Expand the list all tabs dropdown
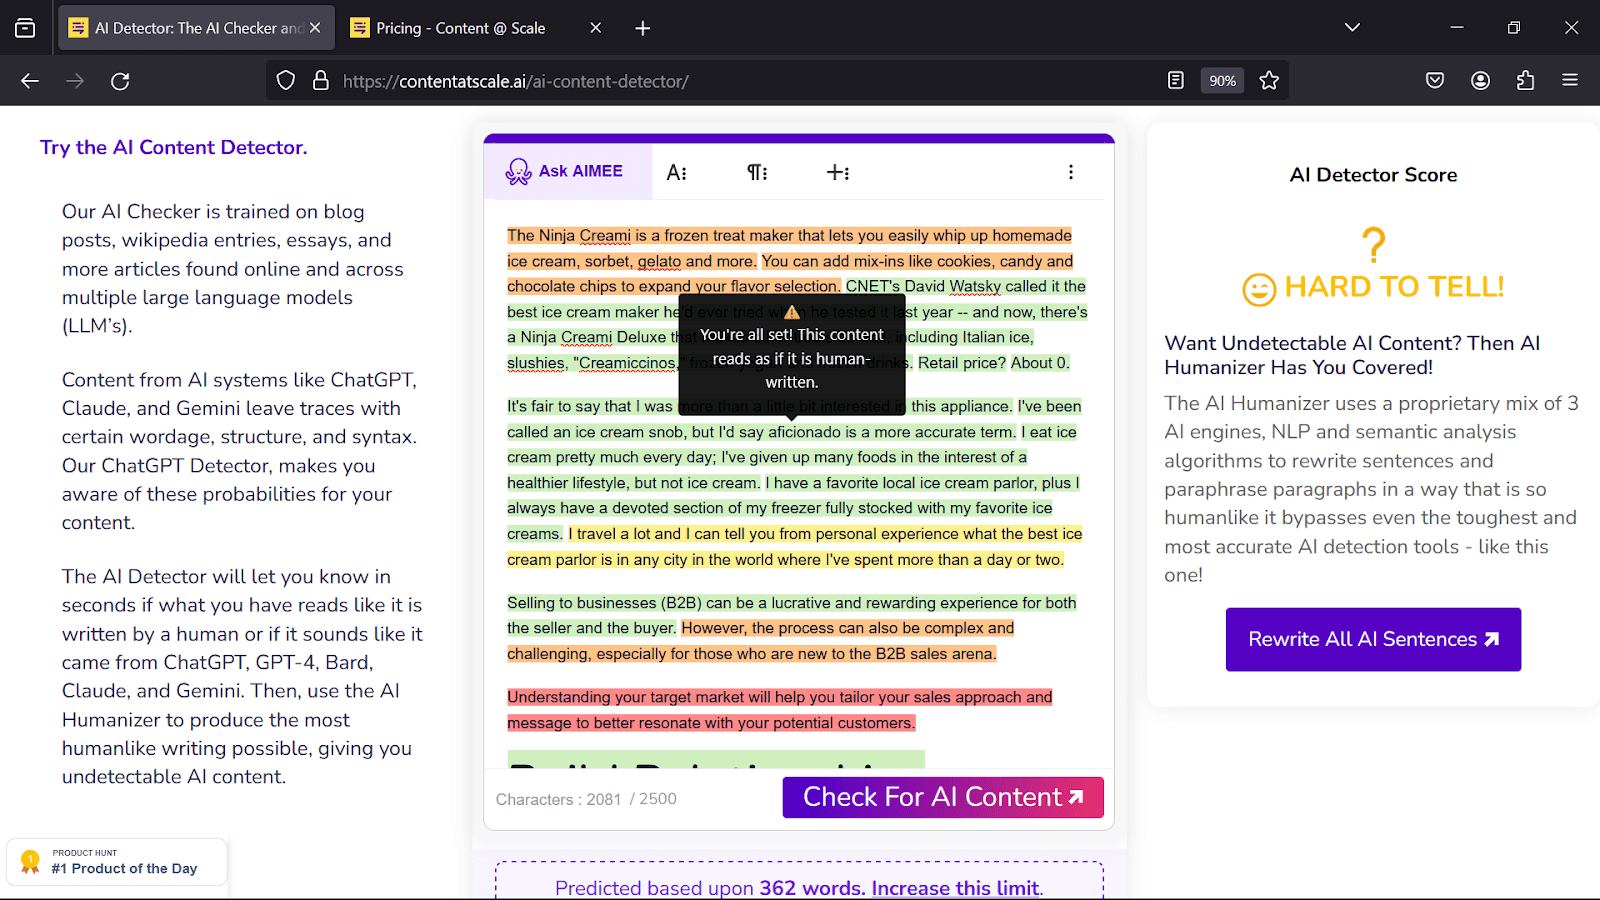Viewport: 1600px width, 900px height. 1352,28
